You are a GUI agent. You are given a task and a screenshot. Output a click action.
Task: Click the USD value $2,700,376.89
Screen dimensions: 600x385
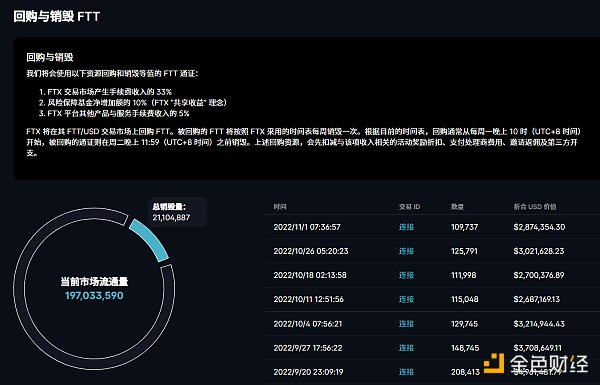539,275
